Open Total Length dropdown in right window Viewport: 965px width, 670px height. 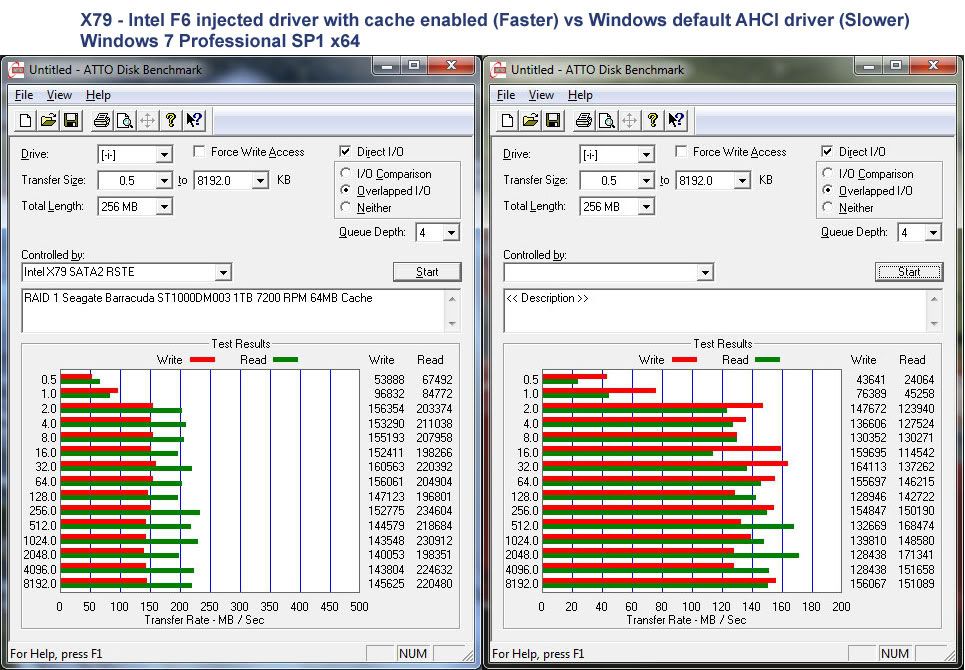[646, 207]
